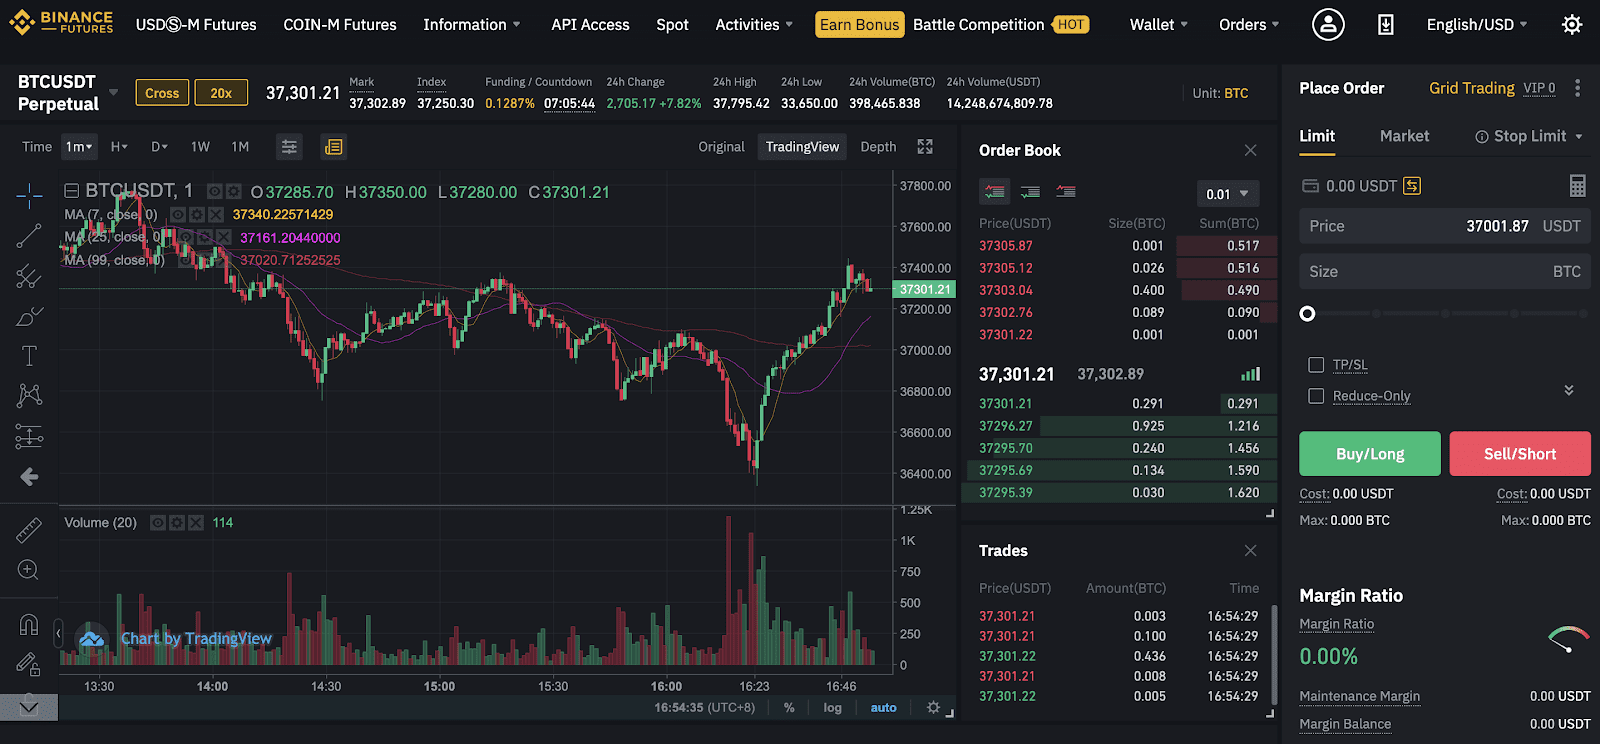
Task: Open the settings gear in top navigation
Action: [x=1572, y=24]
